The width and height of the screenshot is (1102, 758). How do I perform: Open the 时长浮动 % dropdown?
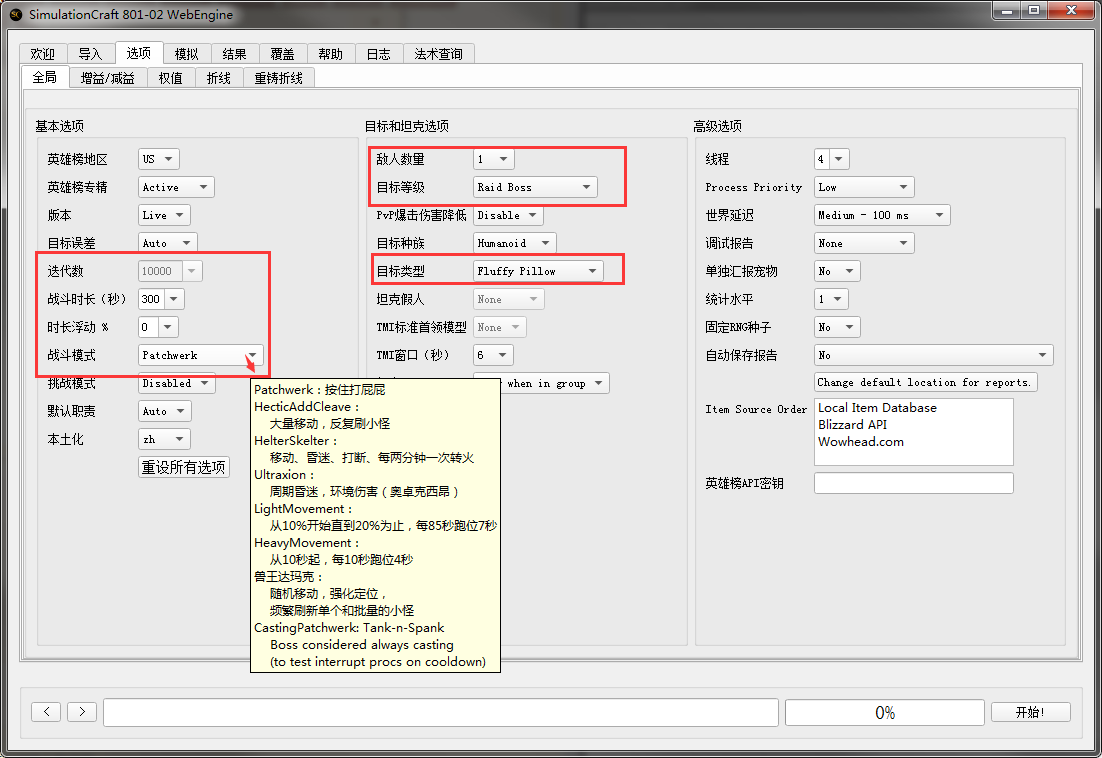(x=158, y=327)
